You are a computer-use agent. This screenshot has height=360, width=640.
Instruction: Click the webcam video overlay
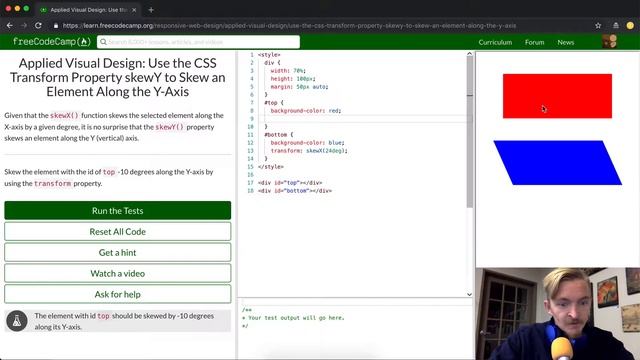tap(558, 313)
